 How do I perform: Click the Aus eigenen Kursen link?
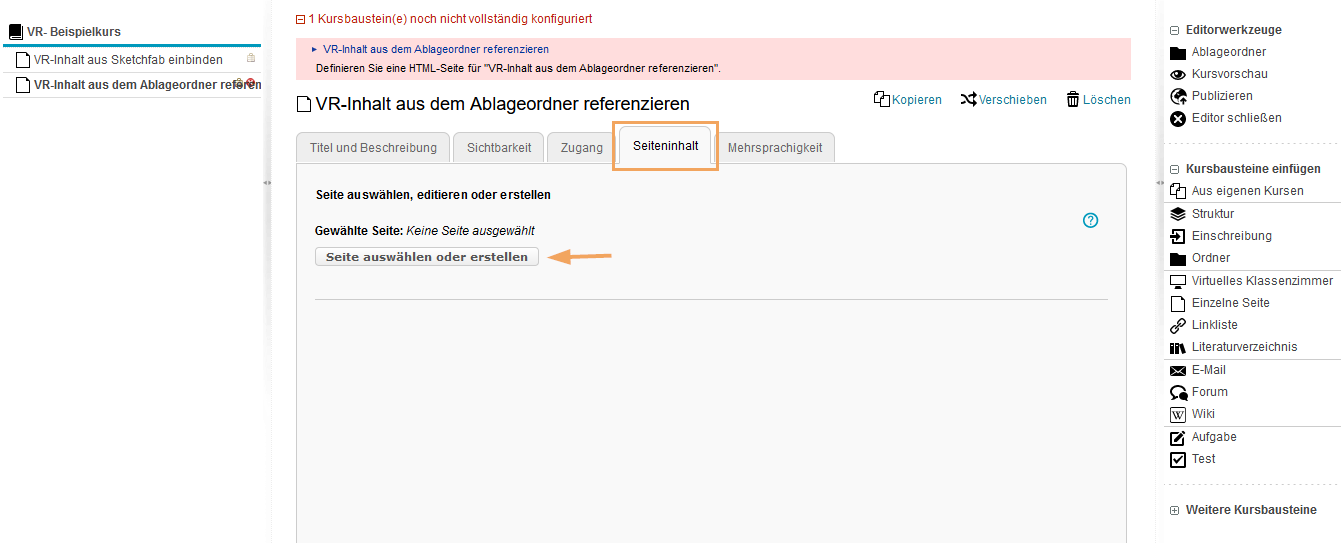1248,191
